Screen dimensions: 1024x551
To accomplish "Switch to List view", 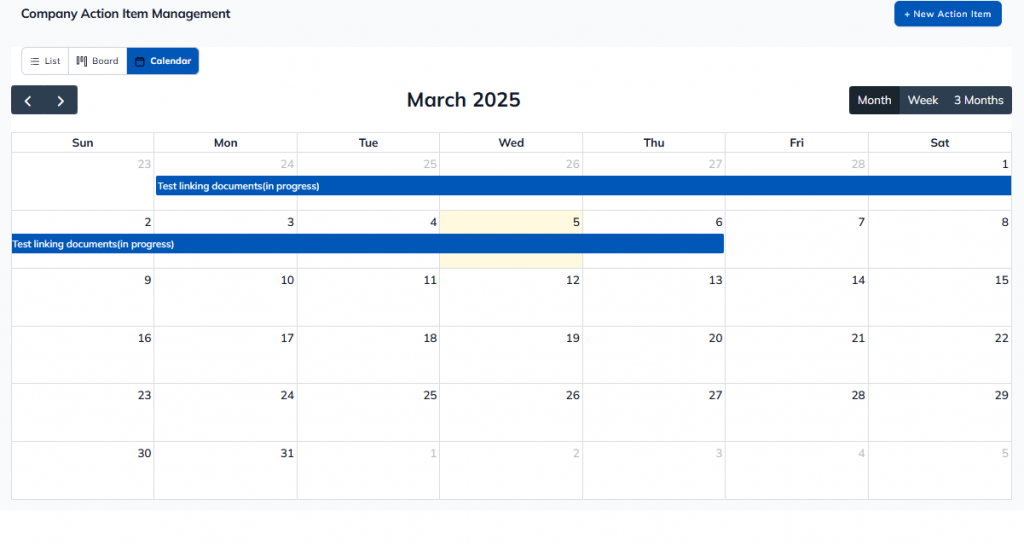I will coord(45,61).
